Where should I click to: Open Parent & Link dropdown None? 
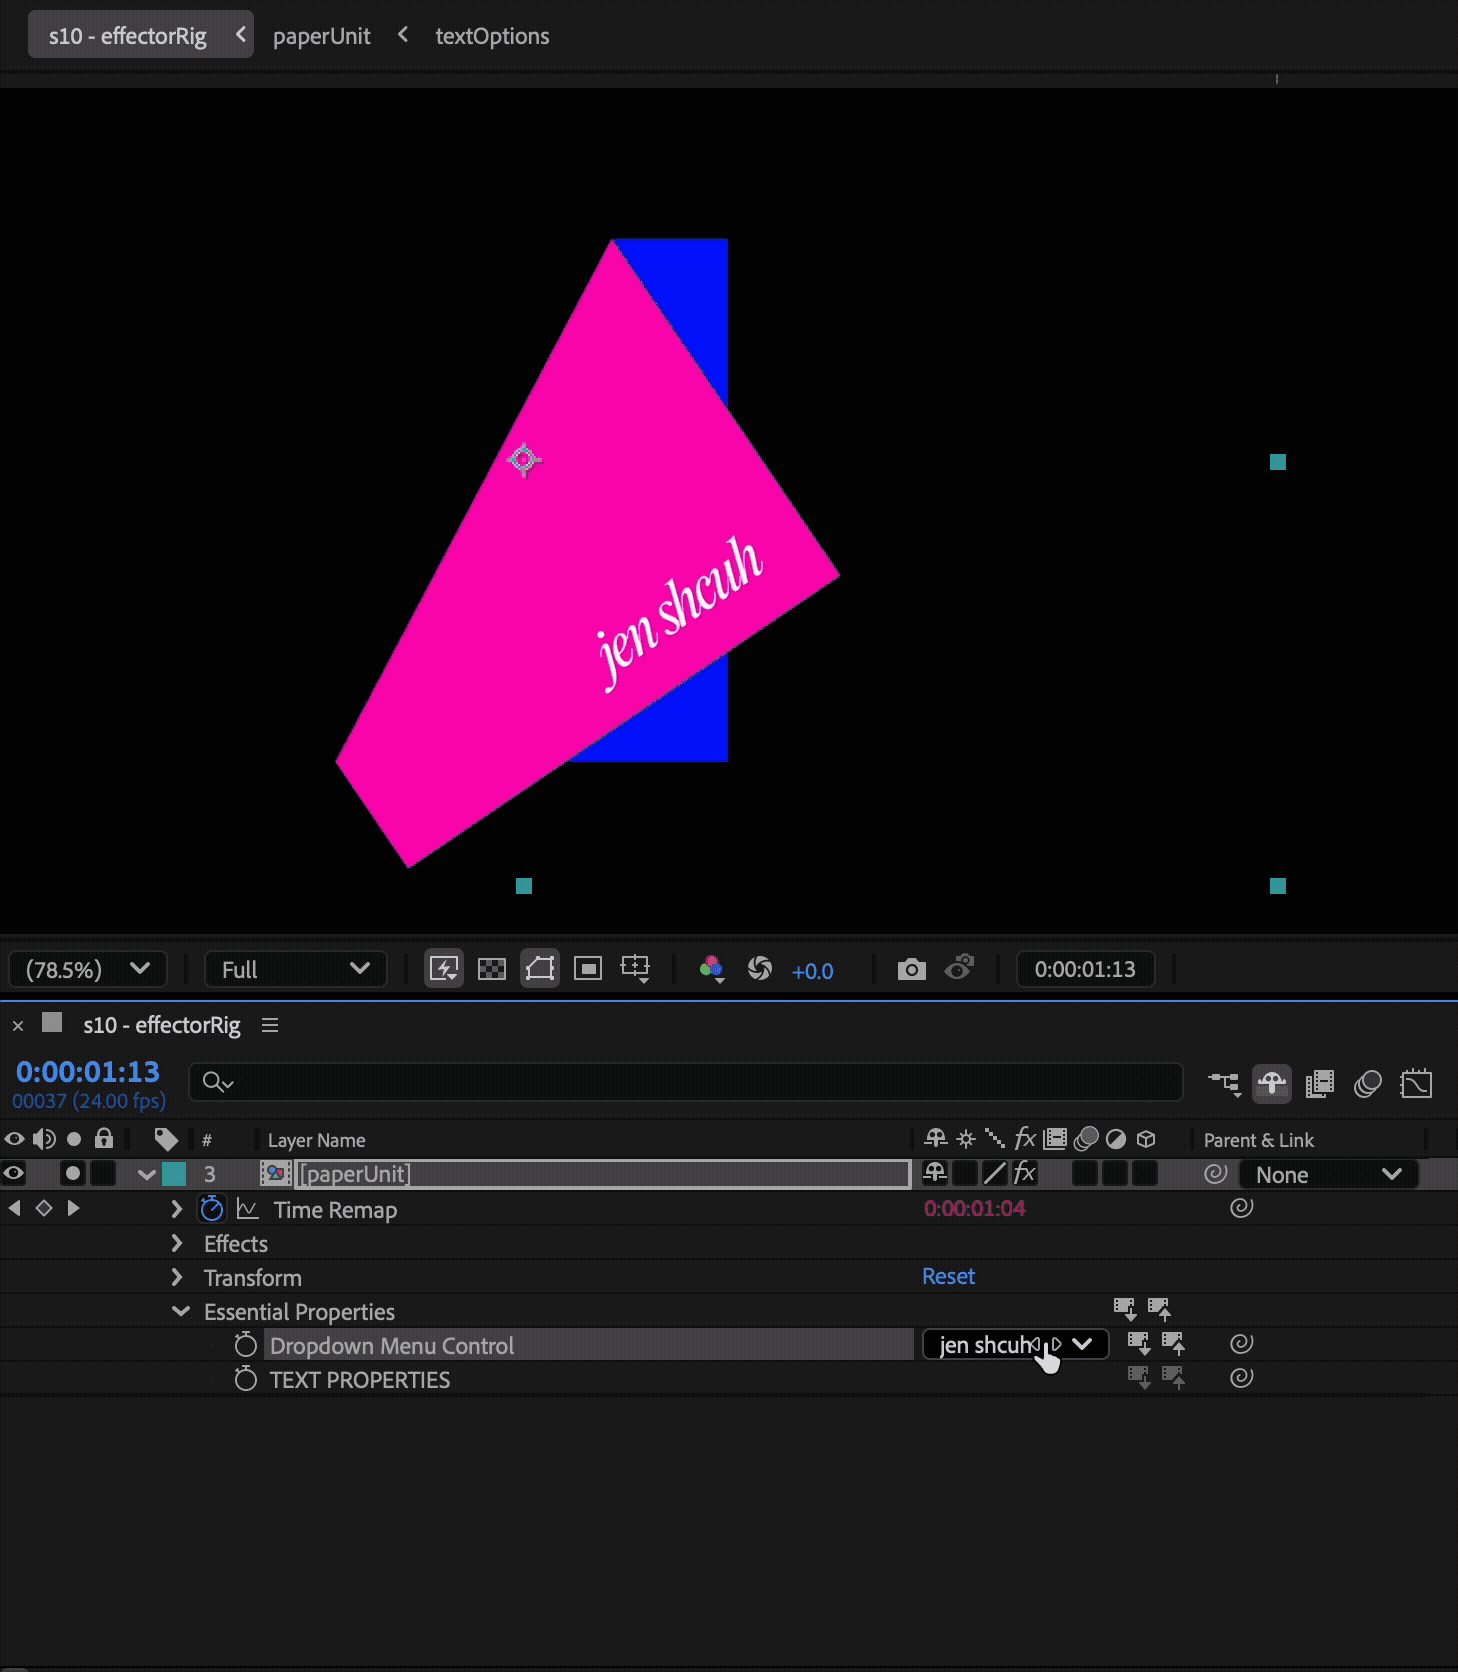pos(1329,1174)
